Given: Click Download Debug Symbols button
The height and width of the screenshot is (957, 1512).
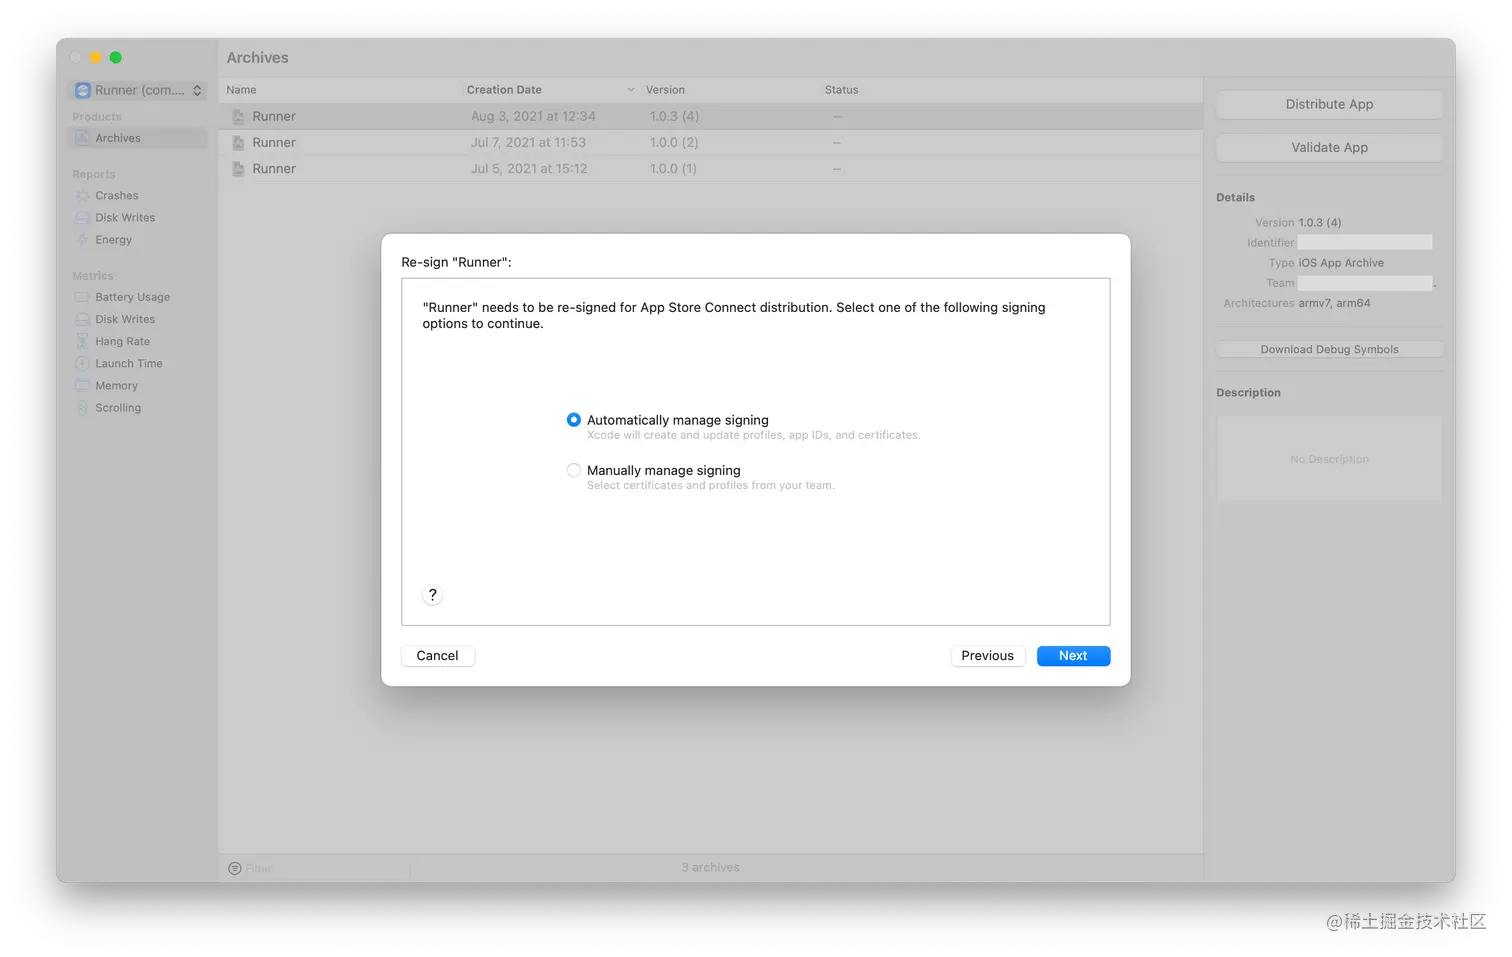Looking at the screenshot, I should pyautogui.click(x=1329, y=349).
